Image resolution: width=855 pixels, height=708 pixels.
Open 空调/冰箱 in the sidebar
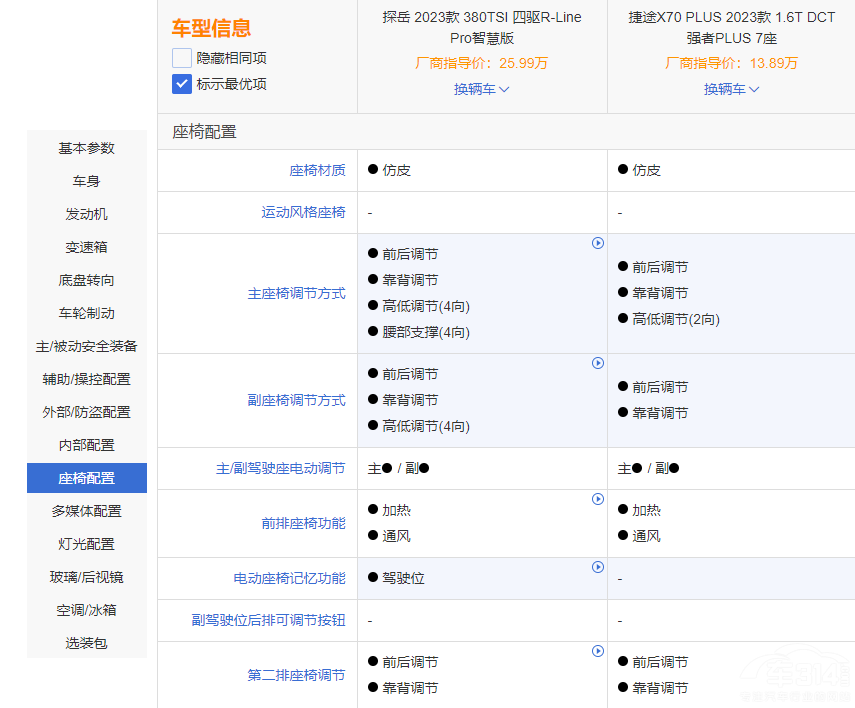(87, 610)
